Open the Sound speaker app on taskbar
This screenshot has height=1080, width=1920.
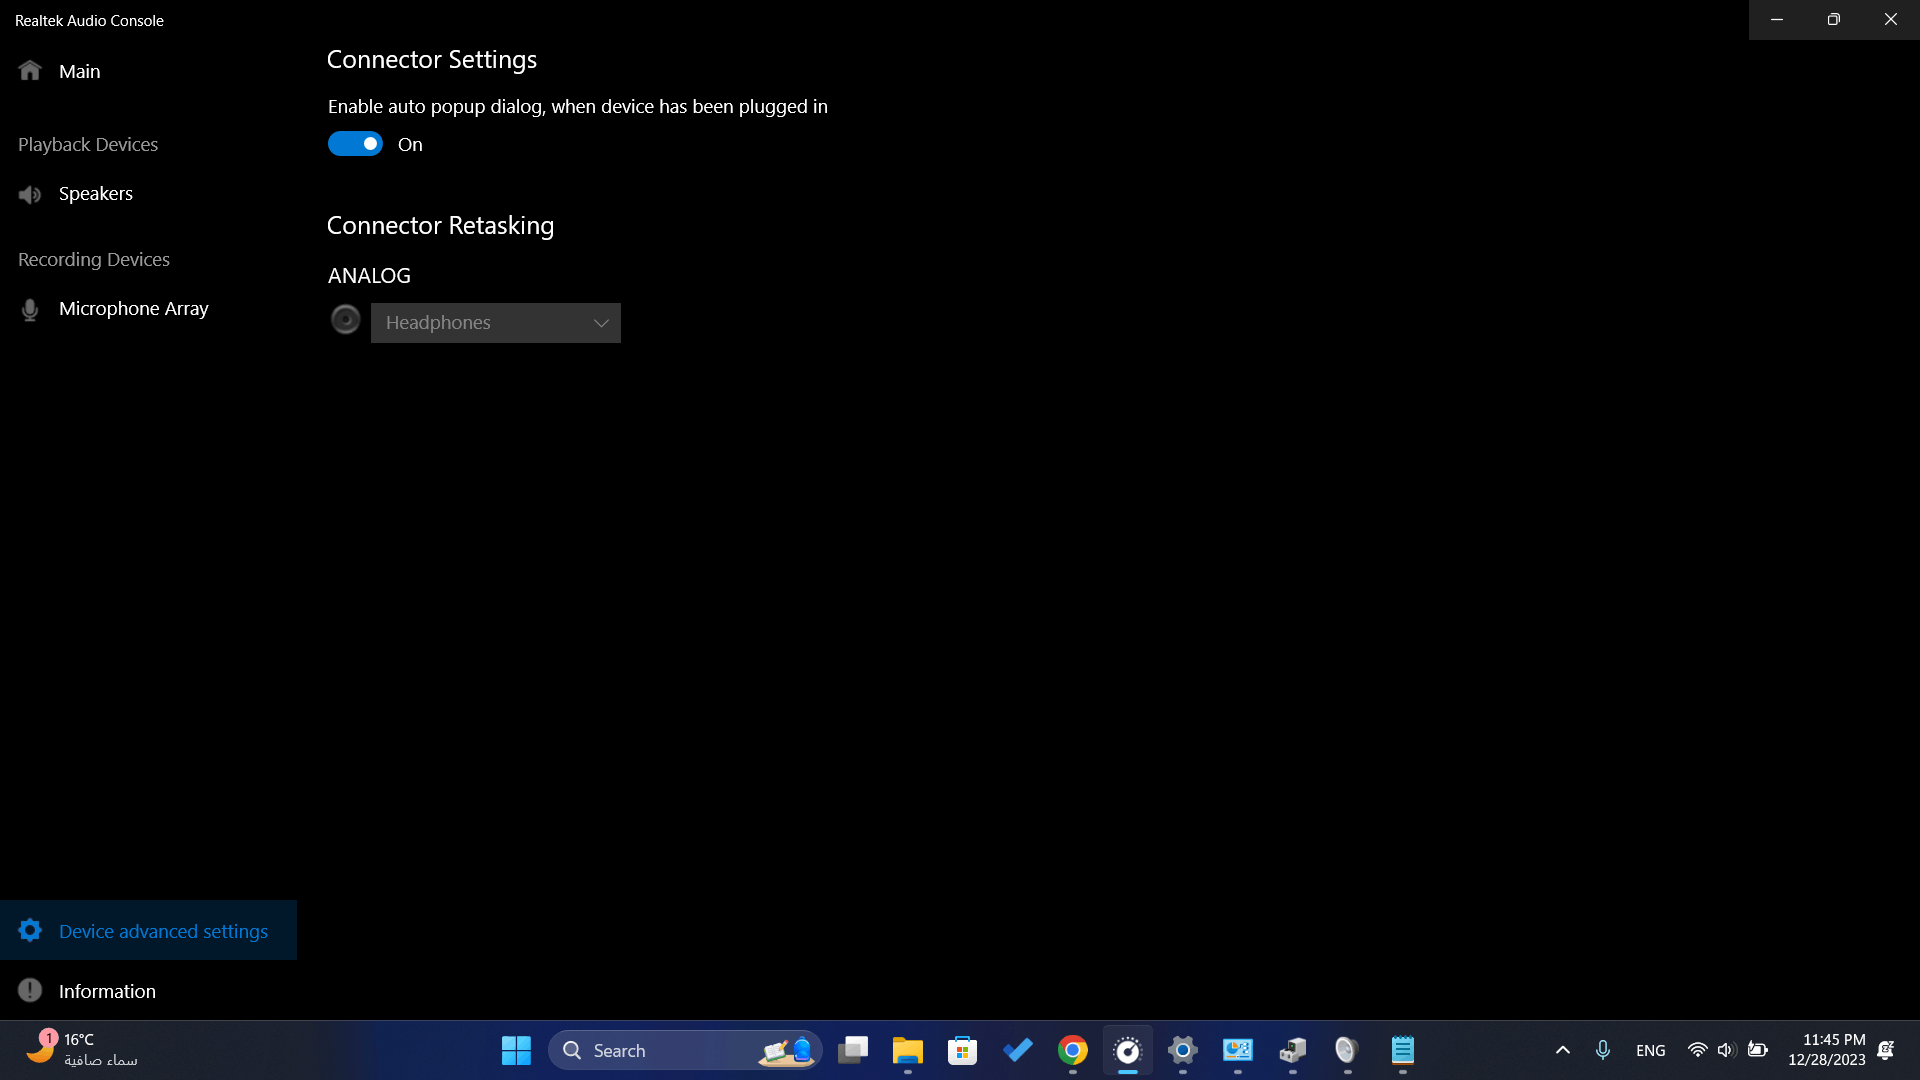[x=1347, y=1051]
